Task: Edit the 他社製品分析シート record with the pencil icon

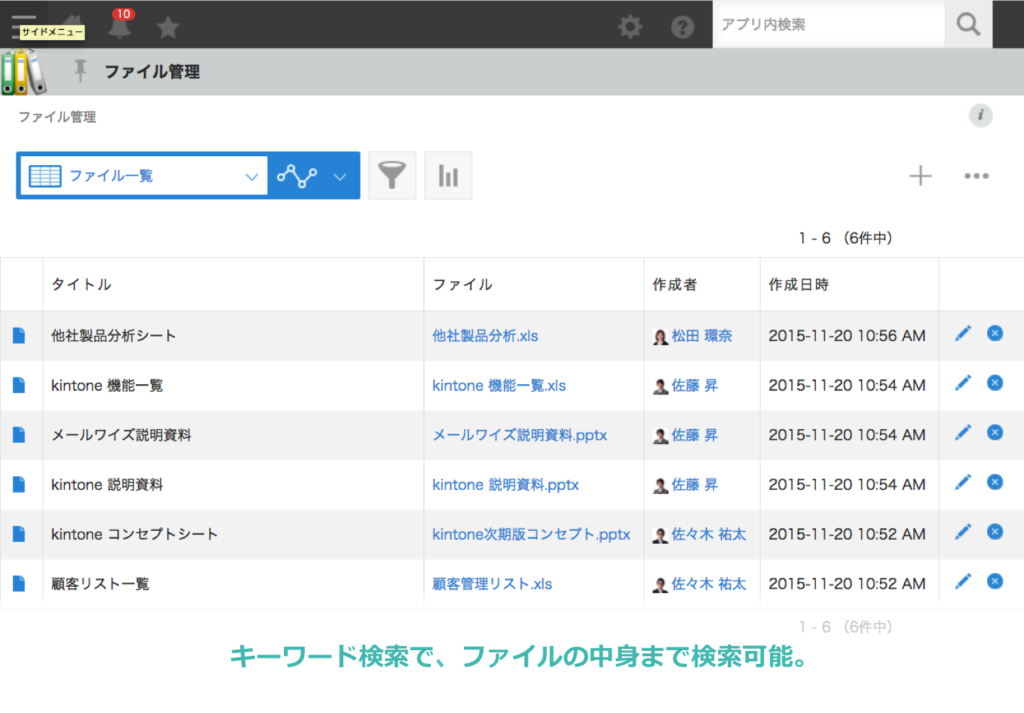Action: [962, 335]
